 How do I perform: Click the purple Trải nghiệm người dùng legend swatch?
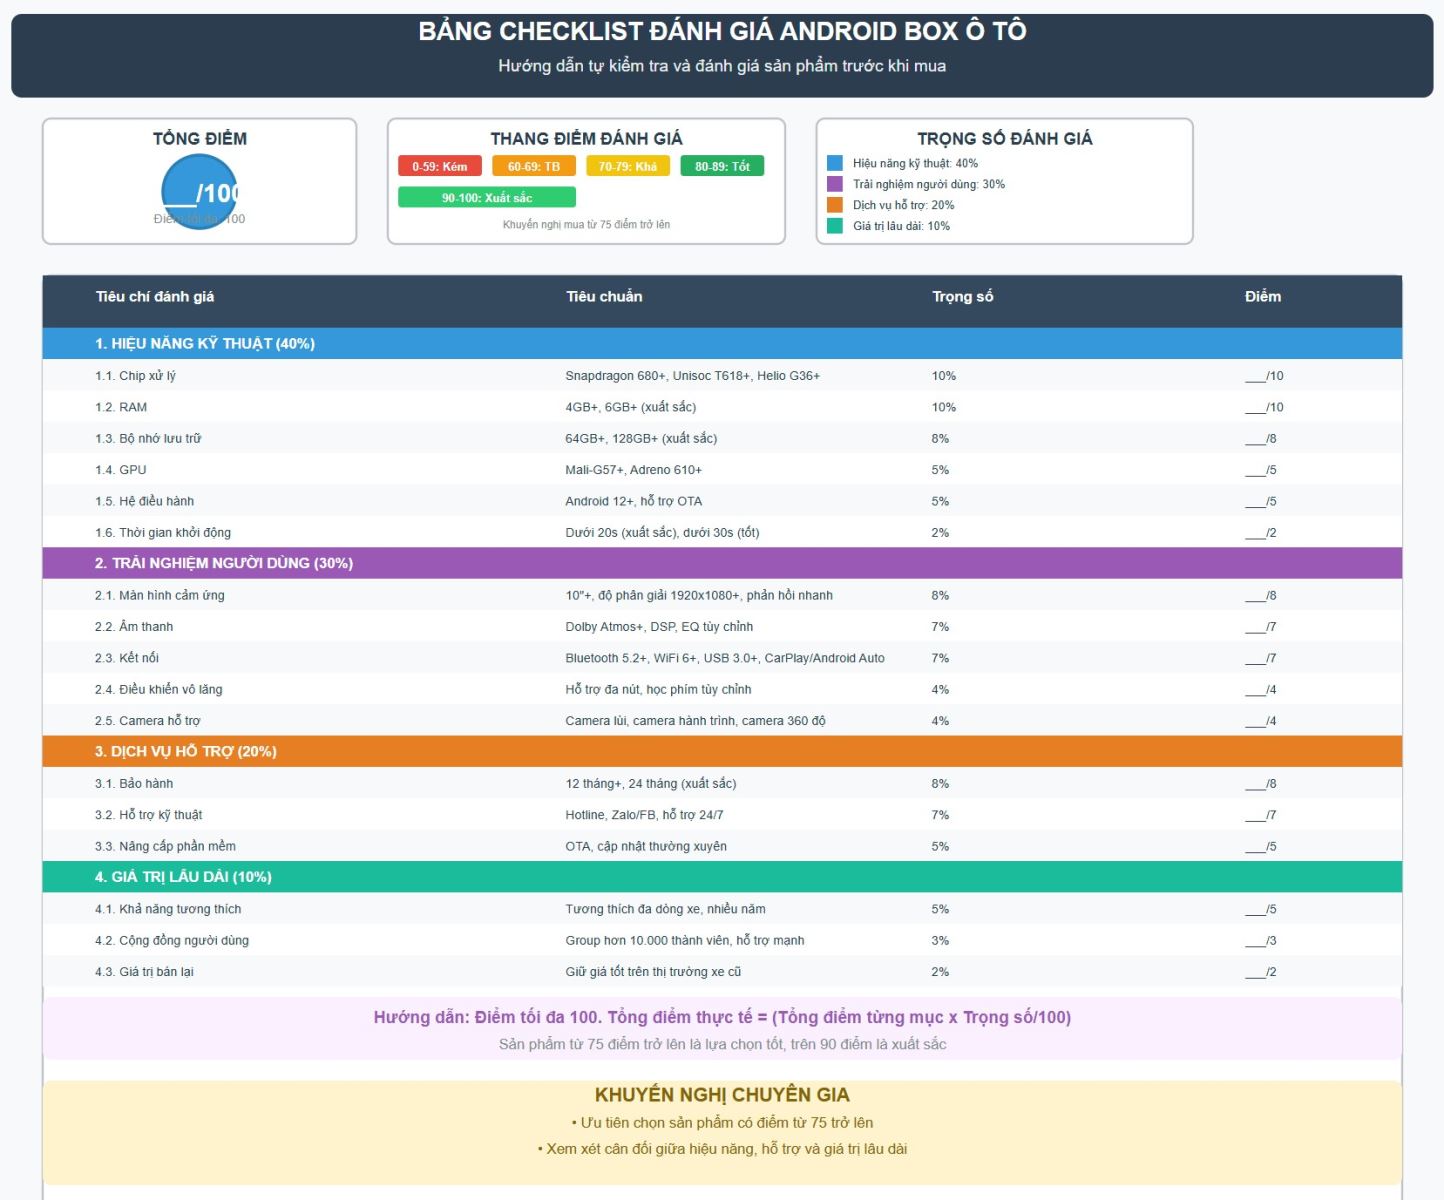coord(835,184)
